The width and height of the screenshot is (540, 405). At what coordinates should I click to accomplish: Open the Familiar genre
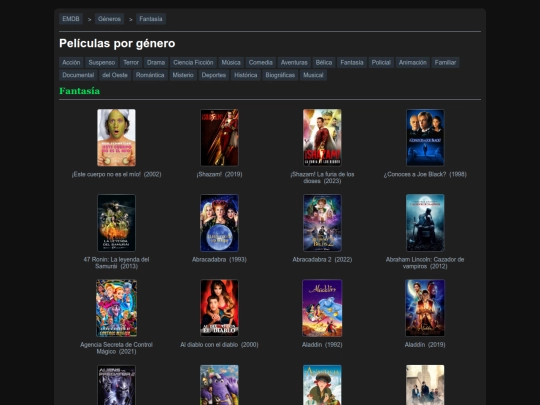coord(445,63)
